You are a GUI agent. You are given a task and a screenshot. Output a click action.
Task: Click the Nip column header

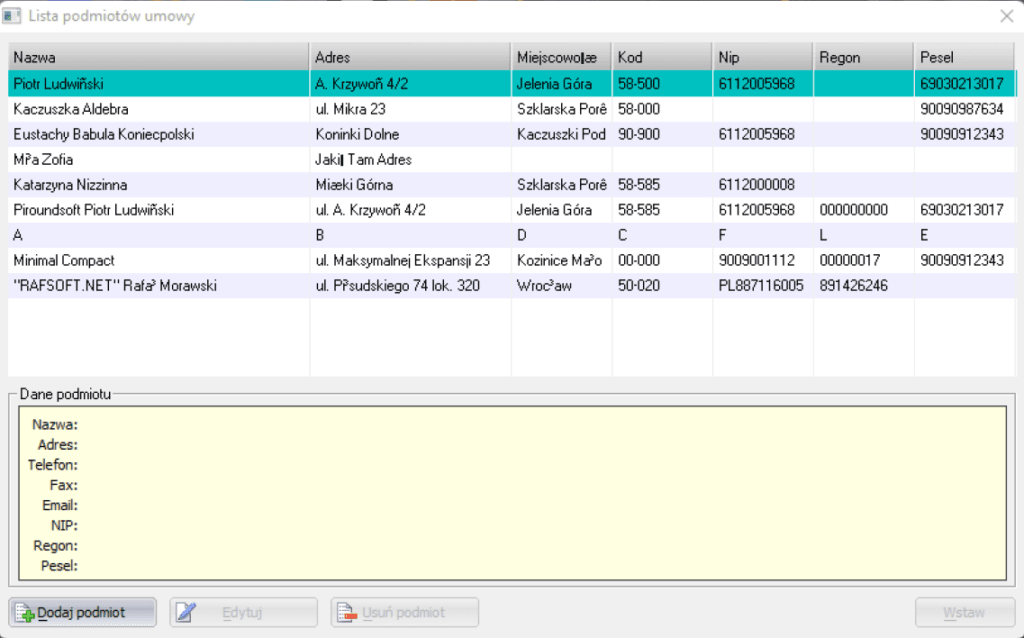tap(762, 57)
